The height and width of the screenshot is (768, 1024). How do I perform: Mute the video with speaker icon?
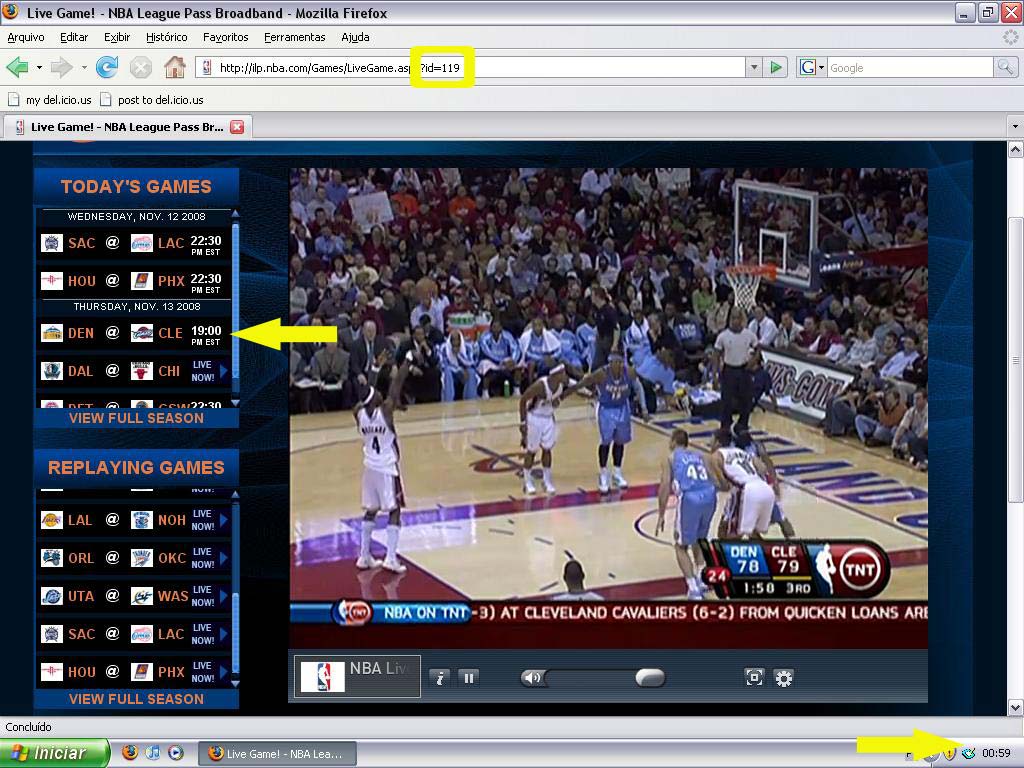pyautogui.click(x=532, y=678)
